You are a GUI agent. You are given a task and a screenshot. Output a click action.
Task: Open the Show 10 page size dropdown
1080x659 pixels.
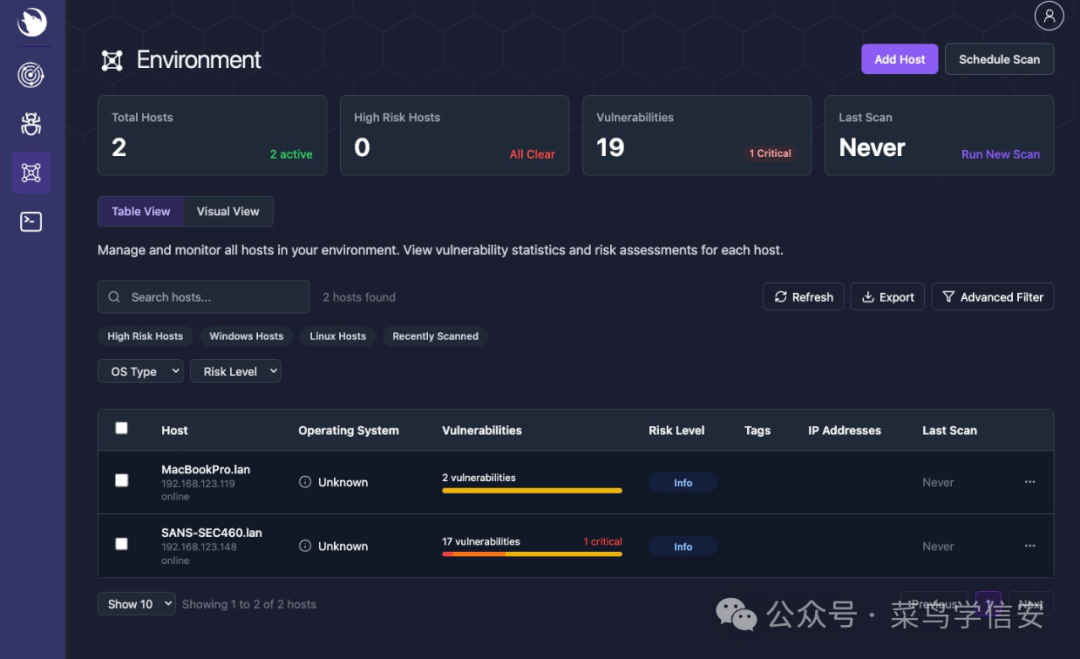(x=136, y=604)
